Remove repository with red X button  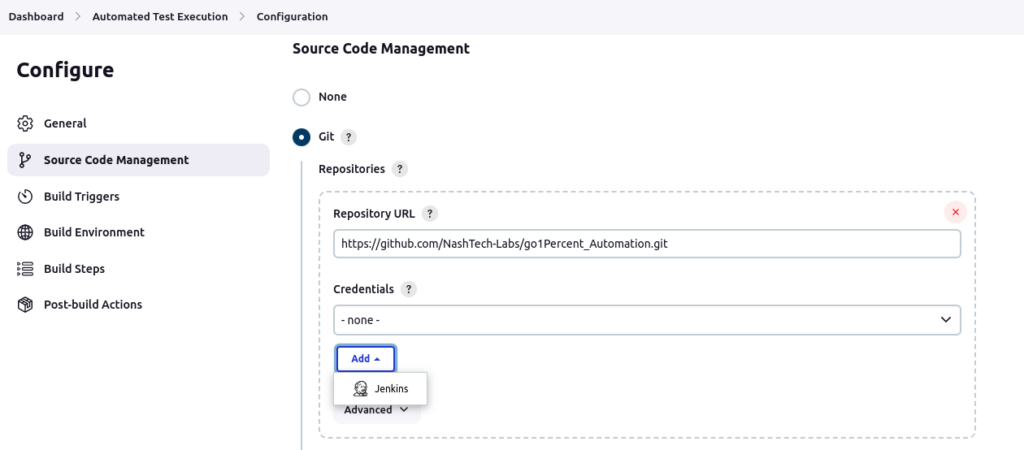click(x=955, y=212)
